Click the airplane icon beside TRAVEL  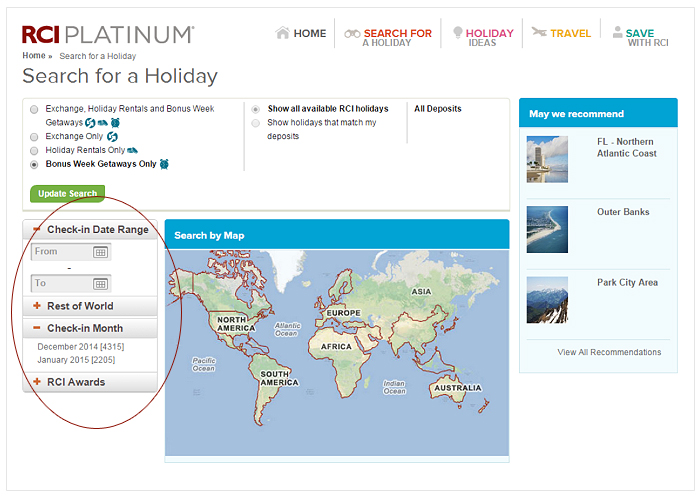point(539,33)
